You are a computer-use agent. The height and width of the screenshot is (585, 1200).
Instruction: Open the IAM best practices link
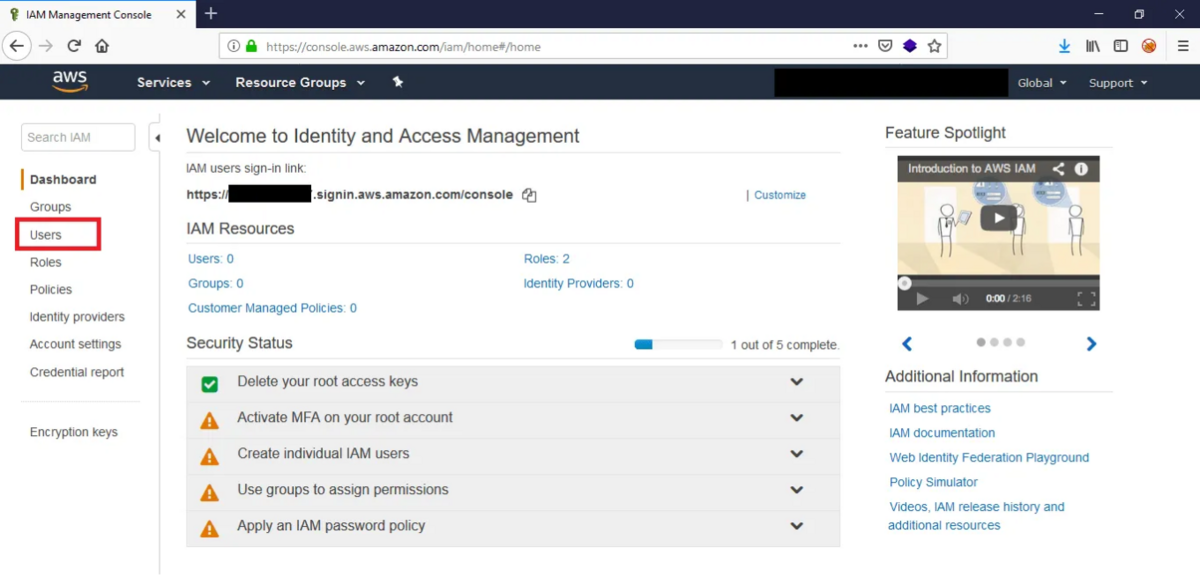coord(940,408)
